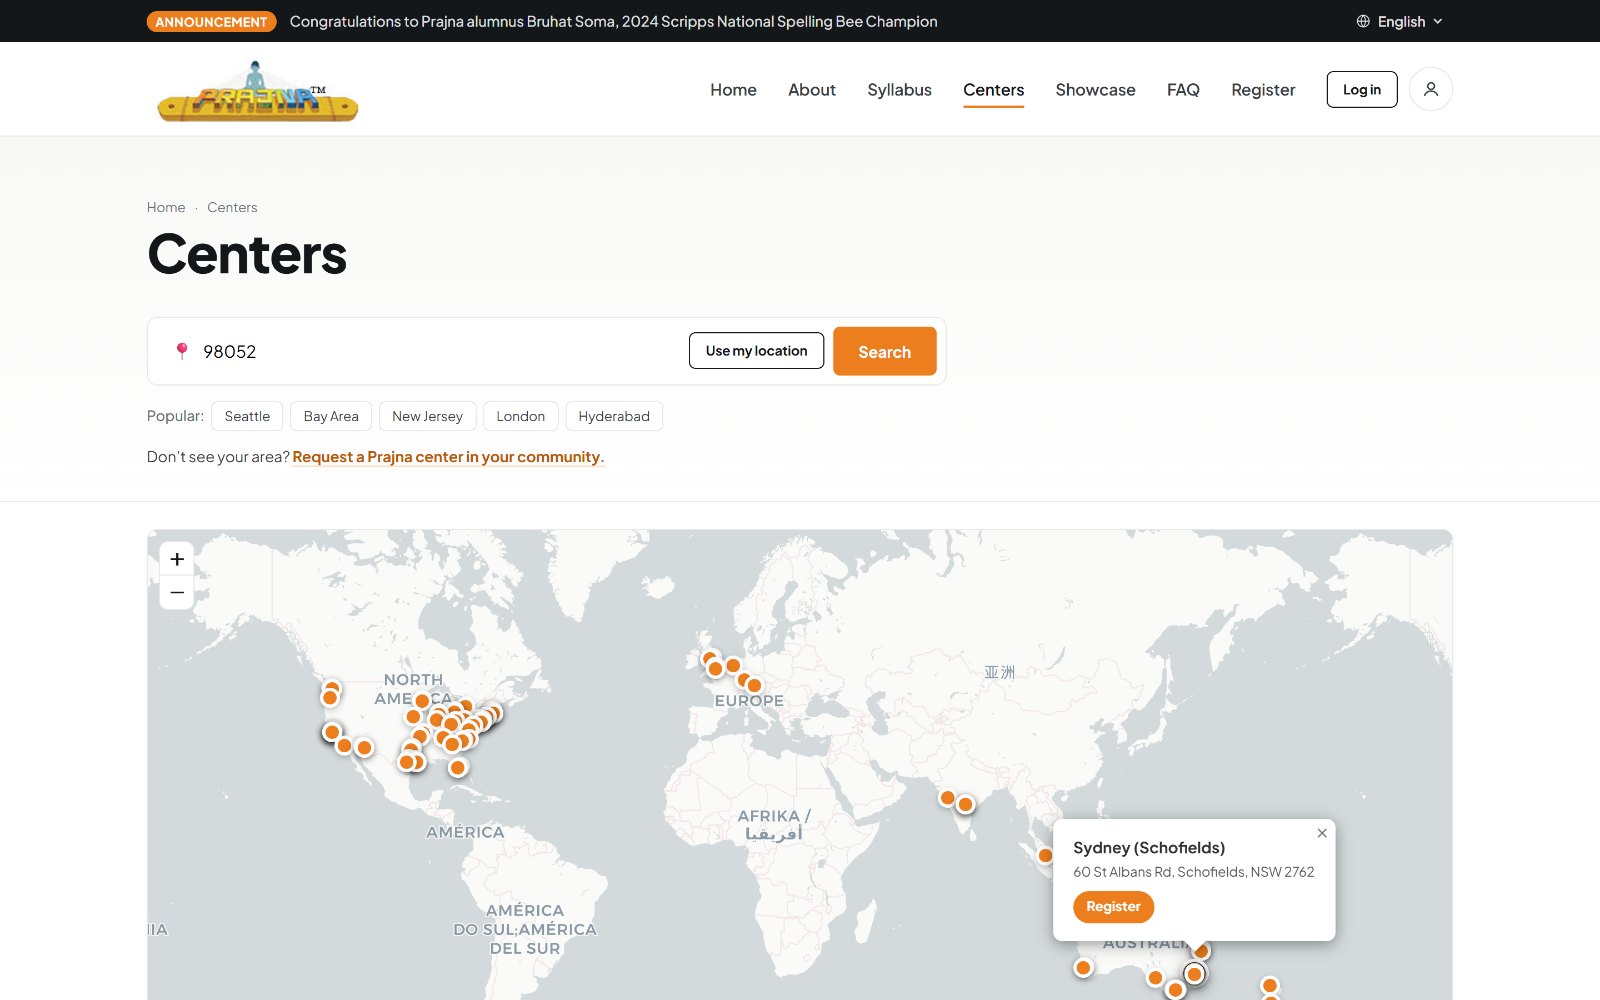The height and width of the screenshot is (1000, 1600).
Task: Select the Bay Area popular chip
Action: tap(331, 416)
